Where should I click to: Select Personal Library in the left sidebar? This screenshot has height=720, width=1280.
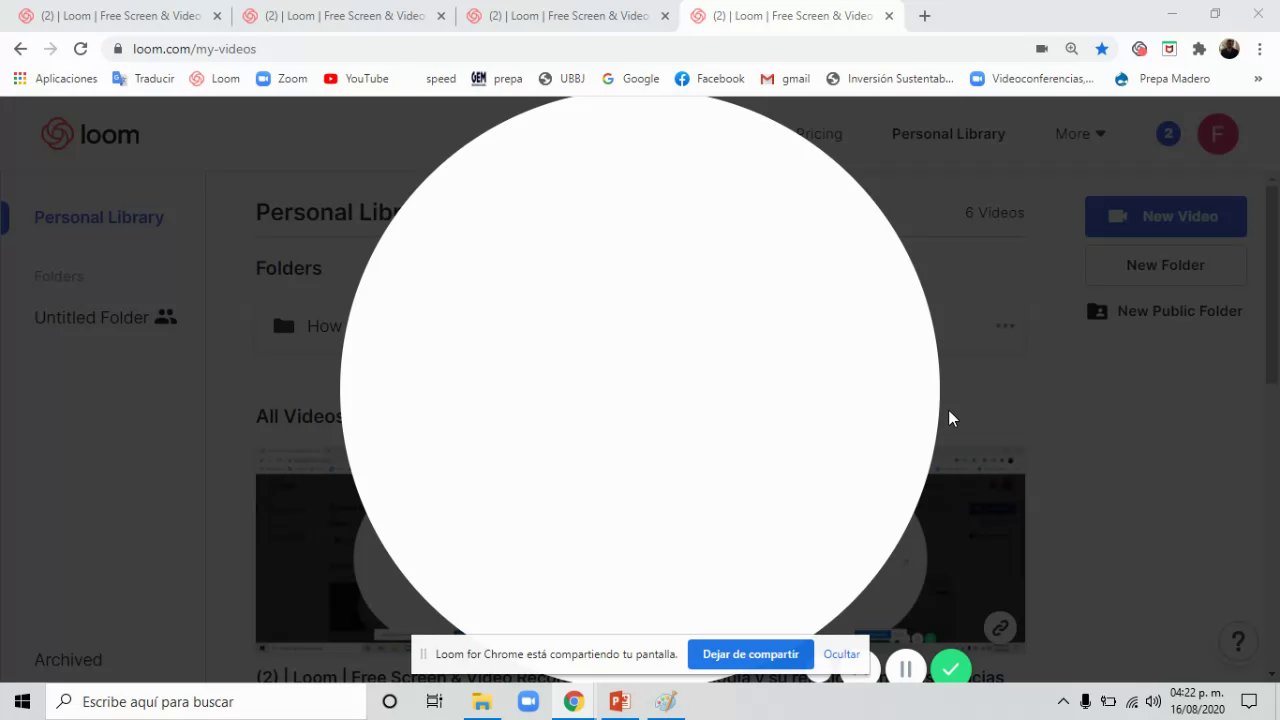pos(99,217)
